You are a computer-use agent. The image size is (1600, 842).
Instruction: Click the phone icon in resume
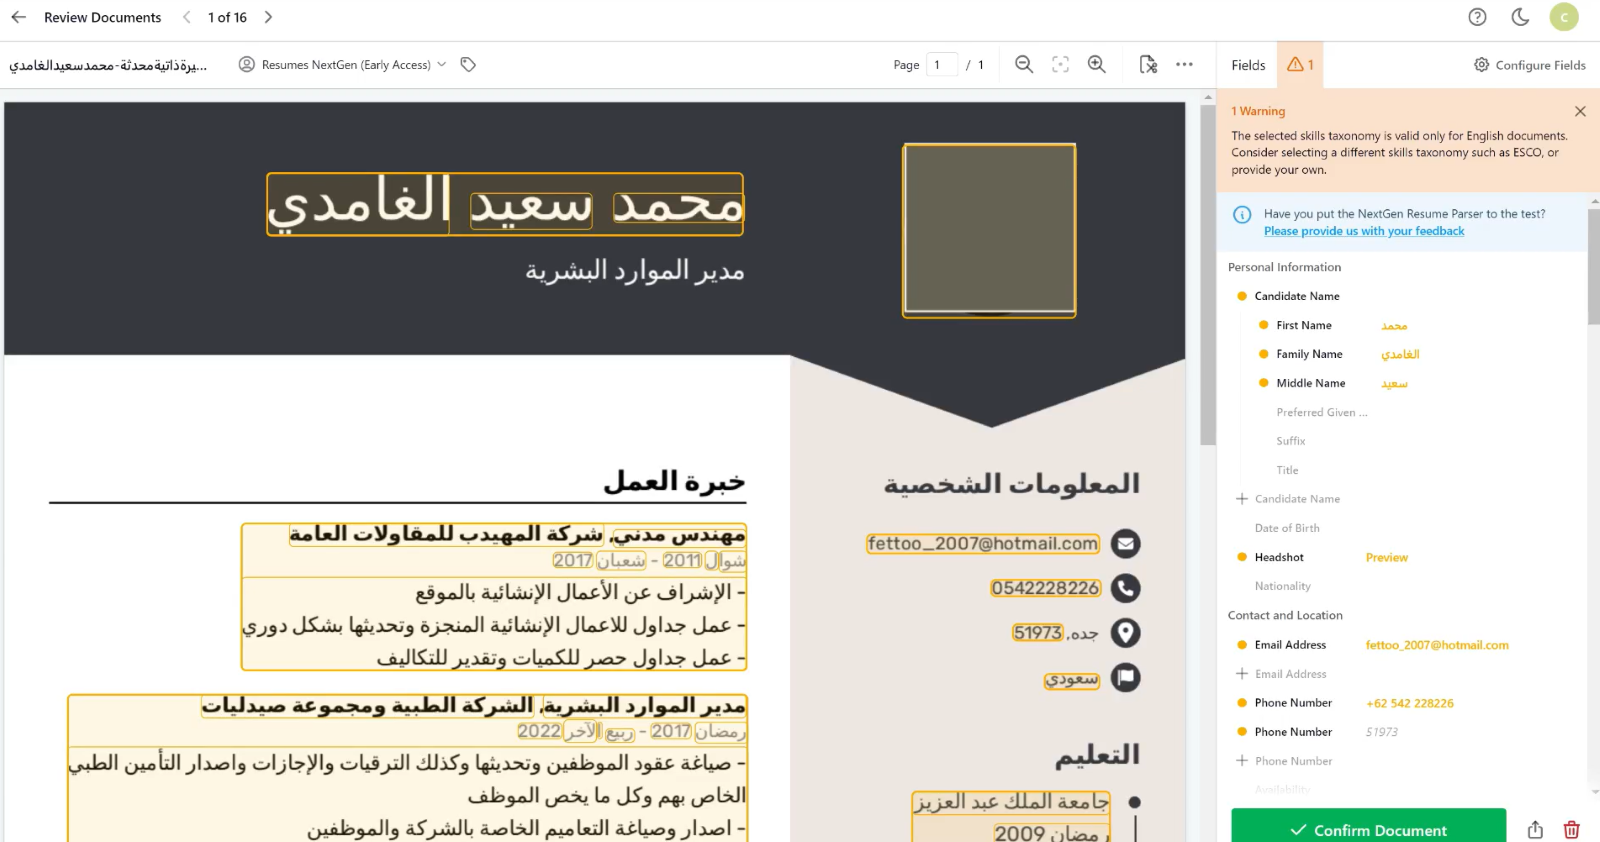tap(1126, 588)
